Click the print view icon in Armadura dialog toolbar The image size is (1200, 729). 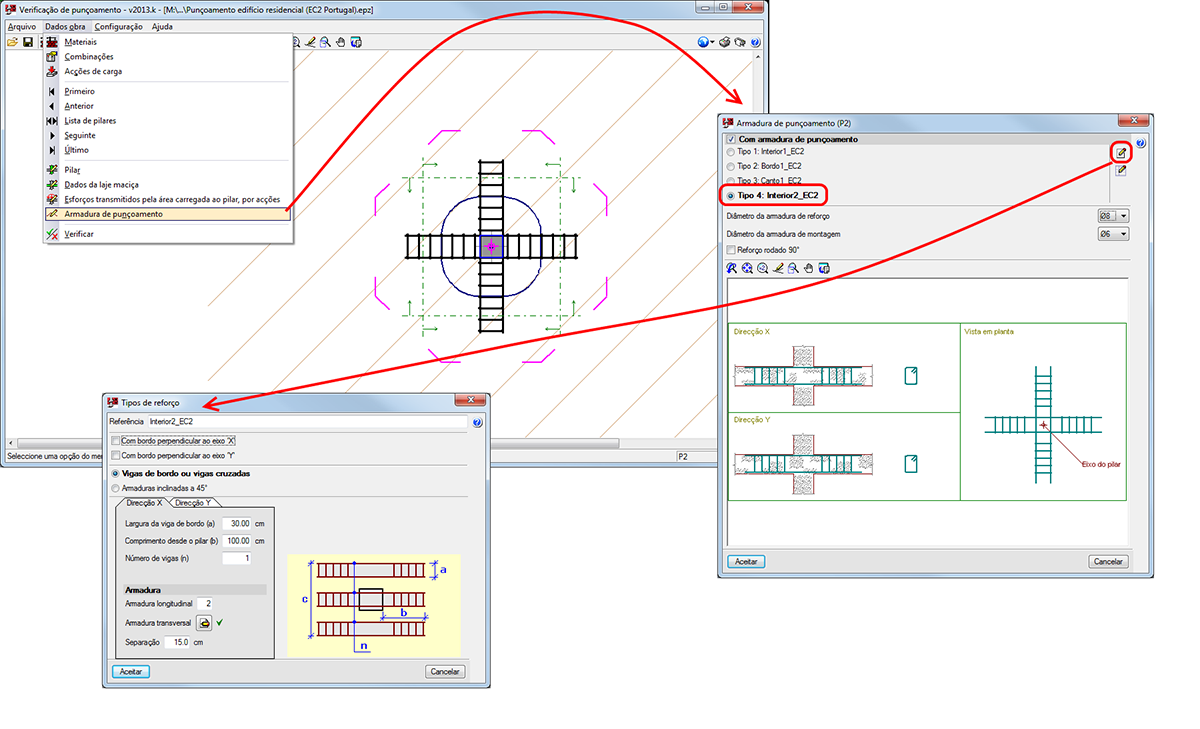click(x=824, y=268)
